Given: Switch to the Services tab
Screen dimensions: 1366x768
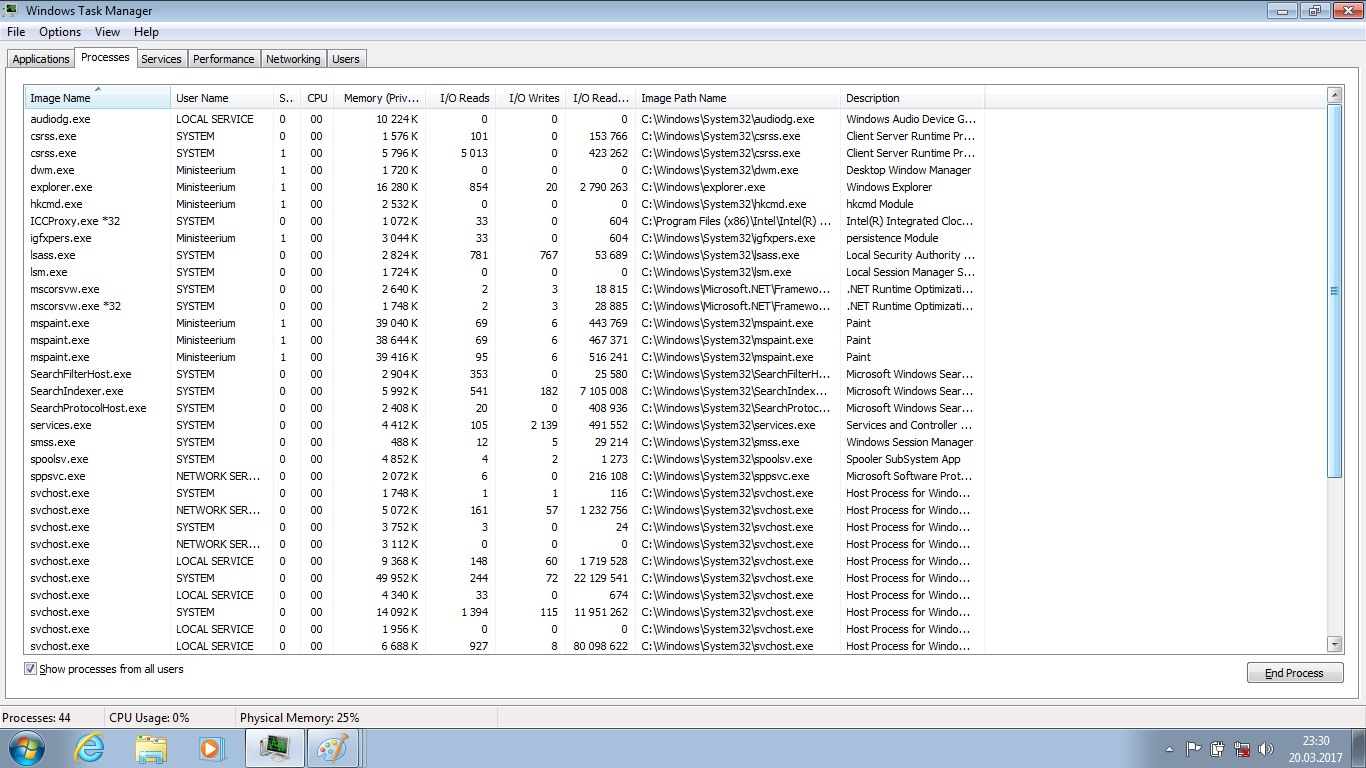Looking at the screenshot, I should (161, 59).
